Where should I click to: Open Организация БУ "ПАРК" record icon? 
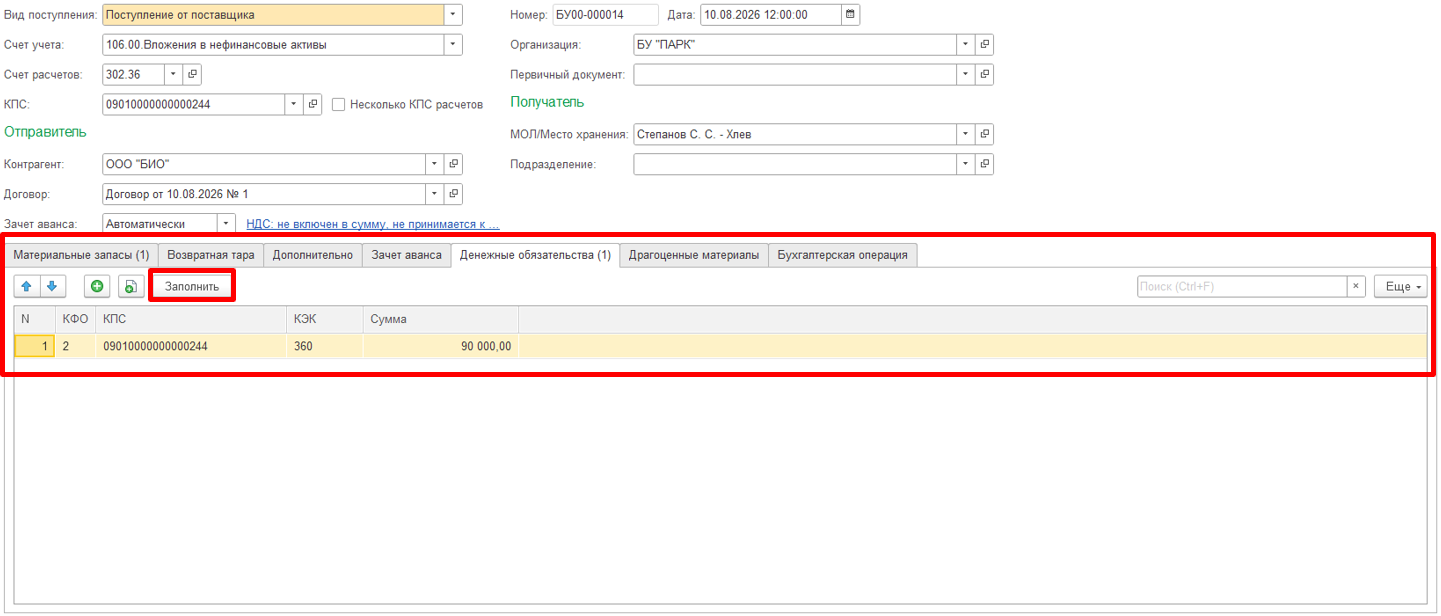point(984,44)
